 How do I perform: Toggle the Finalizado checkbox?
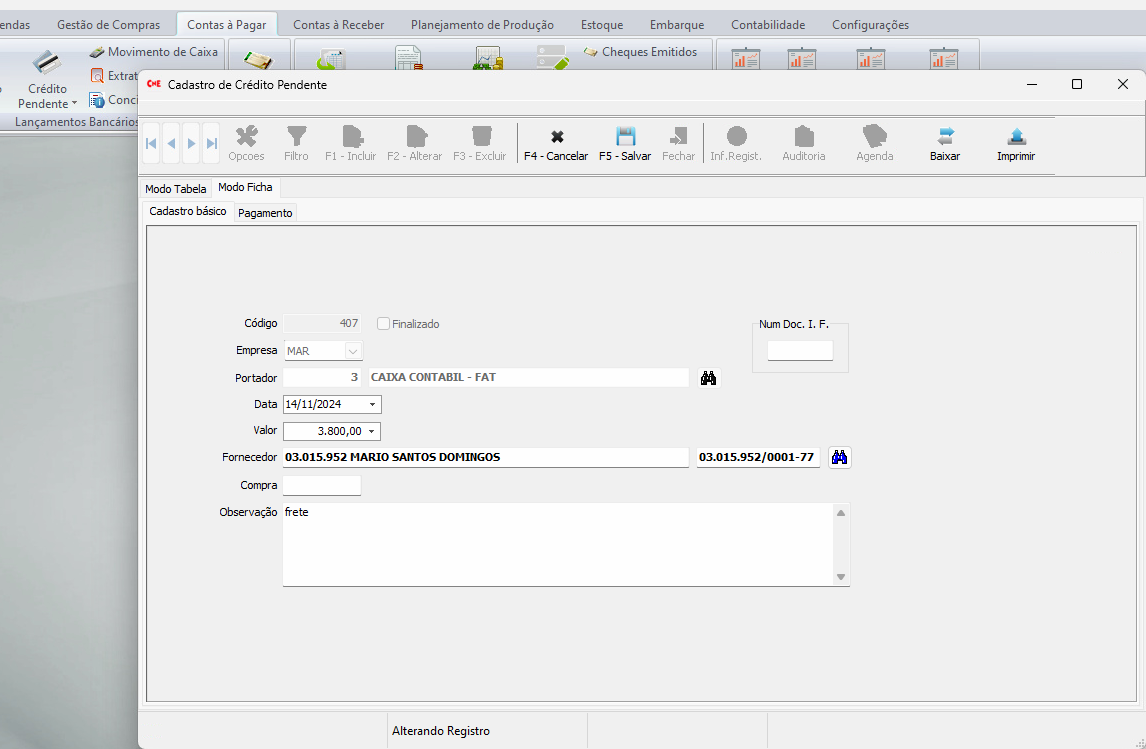pos(383,324)
